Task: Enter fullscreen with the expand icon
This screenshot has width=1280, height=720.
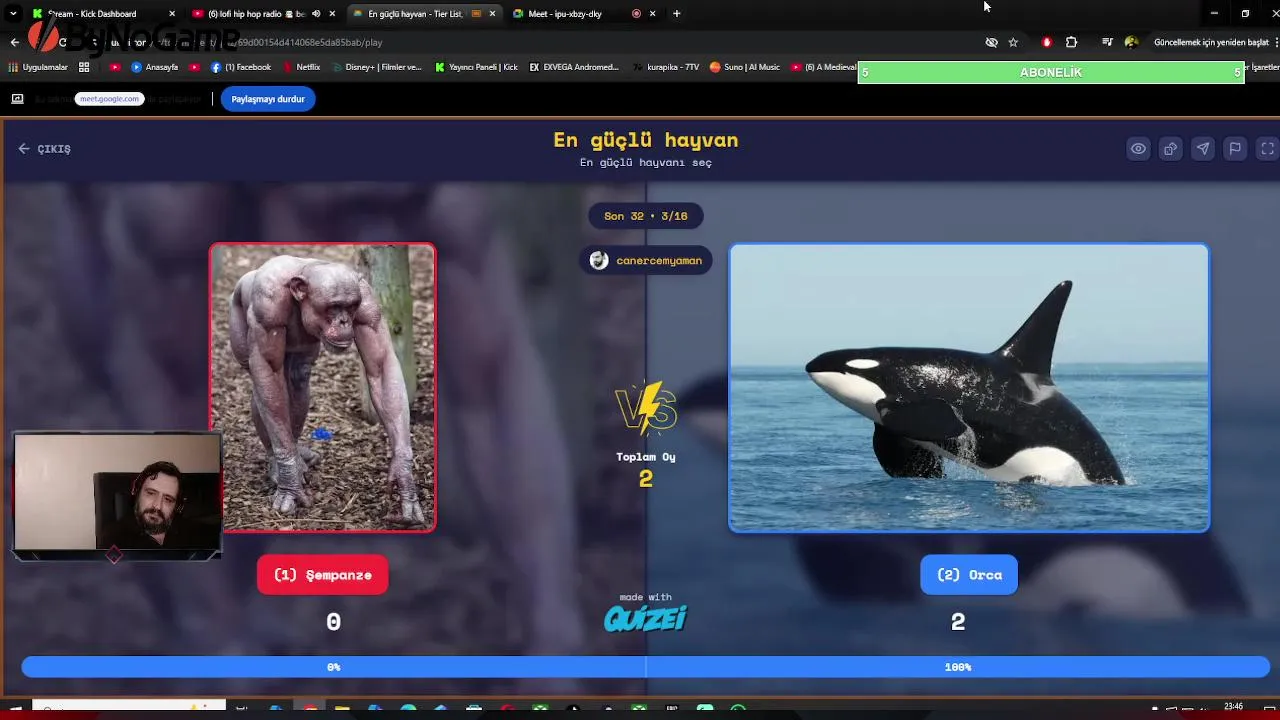Action: 1267,149
